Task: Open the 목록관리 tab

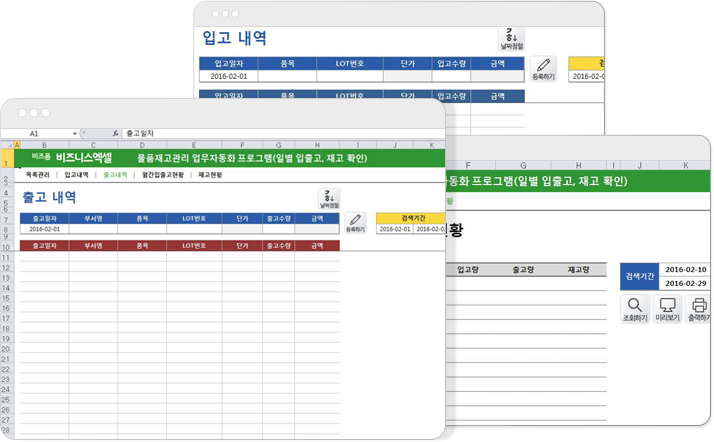Action: (37, 175)
